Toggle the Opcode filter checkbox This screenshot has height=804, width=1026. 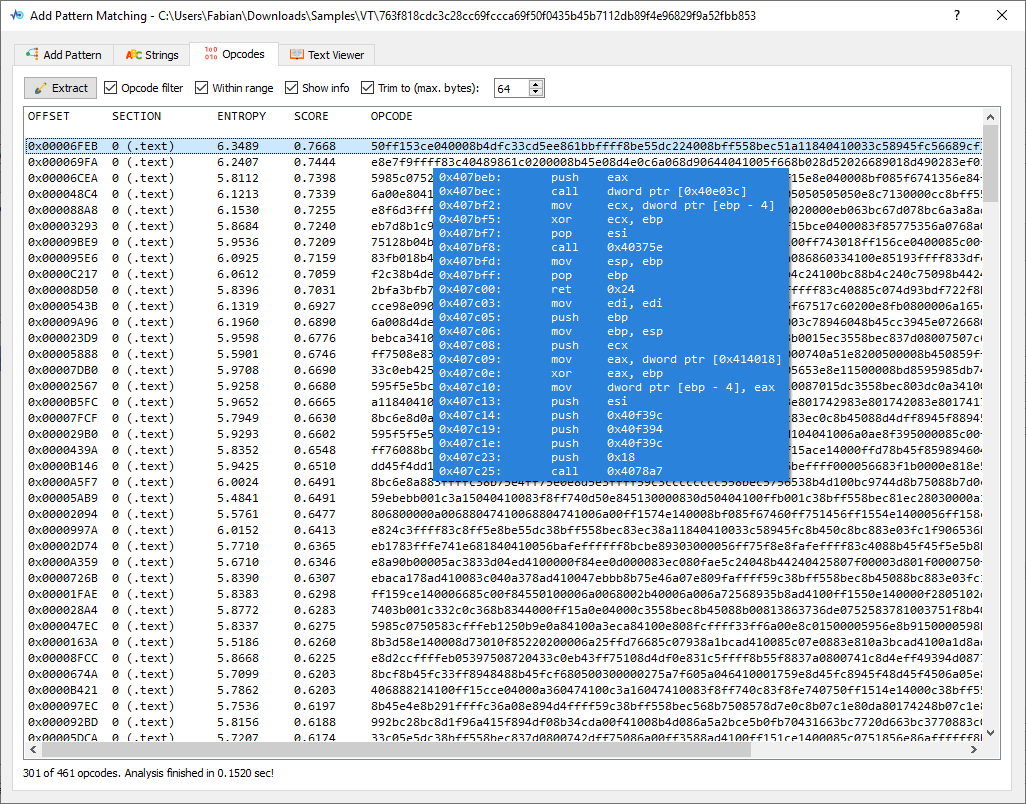111,88
